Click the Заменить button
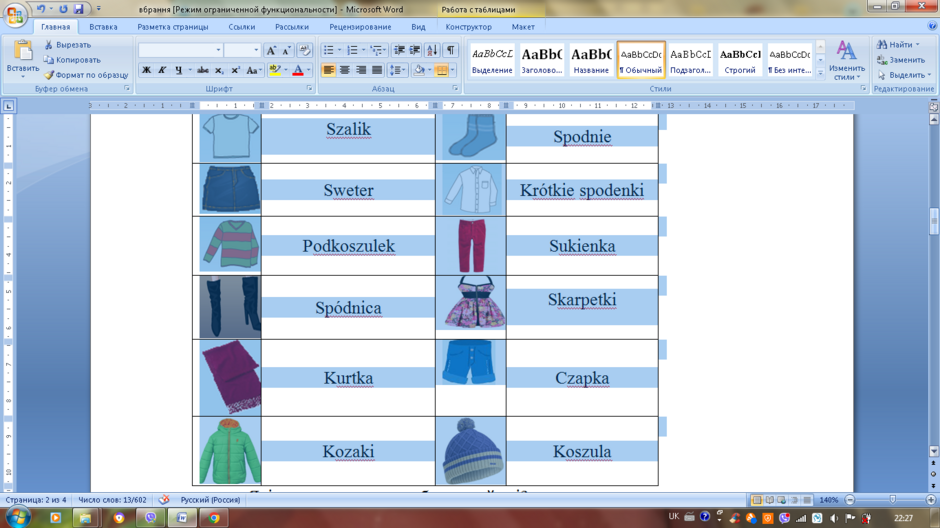The width and height of the screenshot is (940, 528). (x=900, y=60)
